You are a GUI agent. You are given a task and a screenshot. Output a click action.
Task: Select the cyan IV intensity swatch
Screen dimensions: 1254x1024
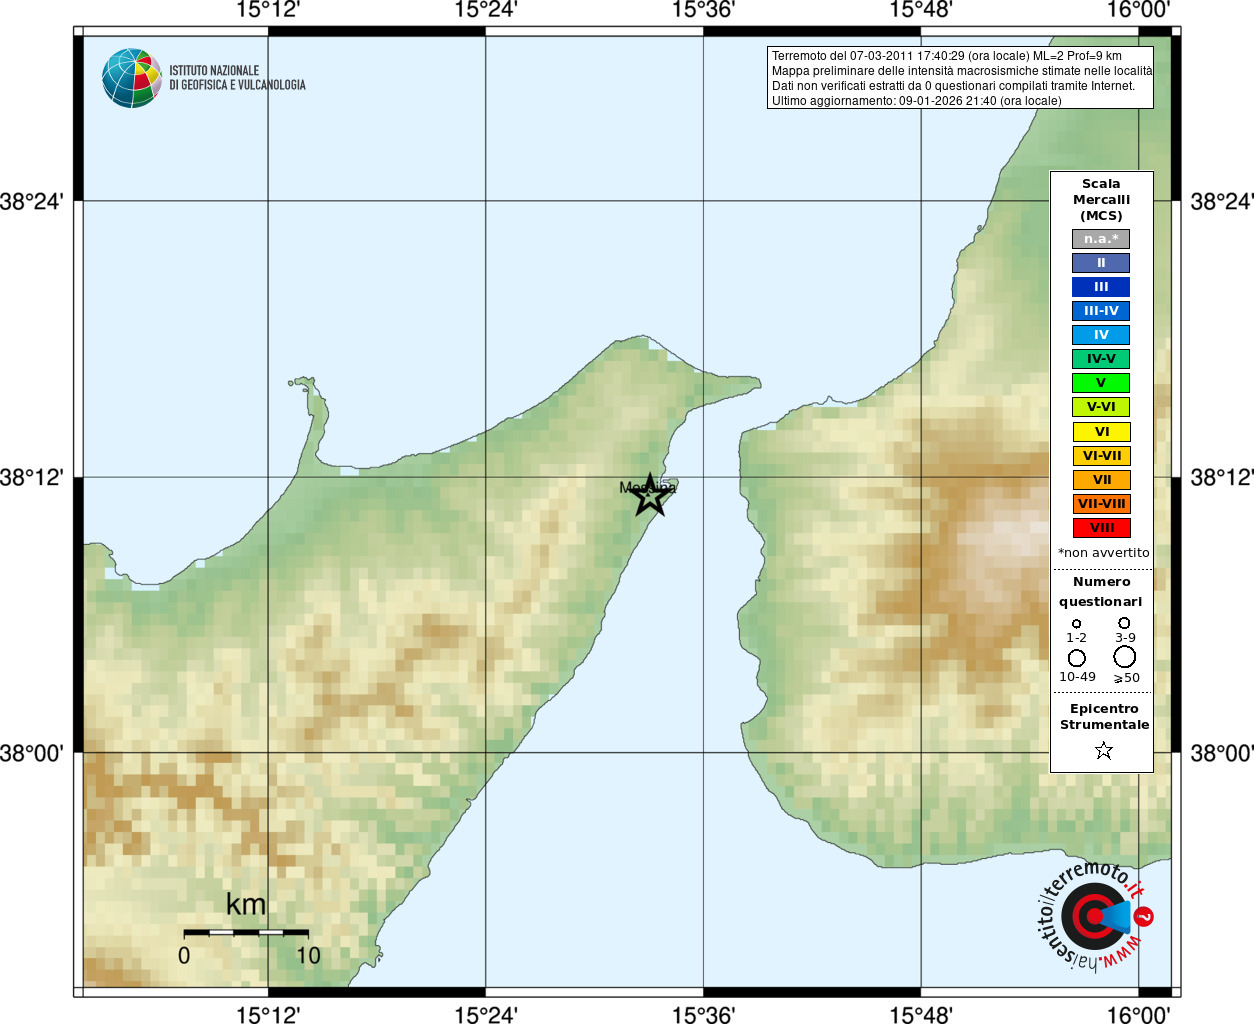1101,335
